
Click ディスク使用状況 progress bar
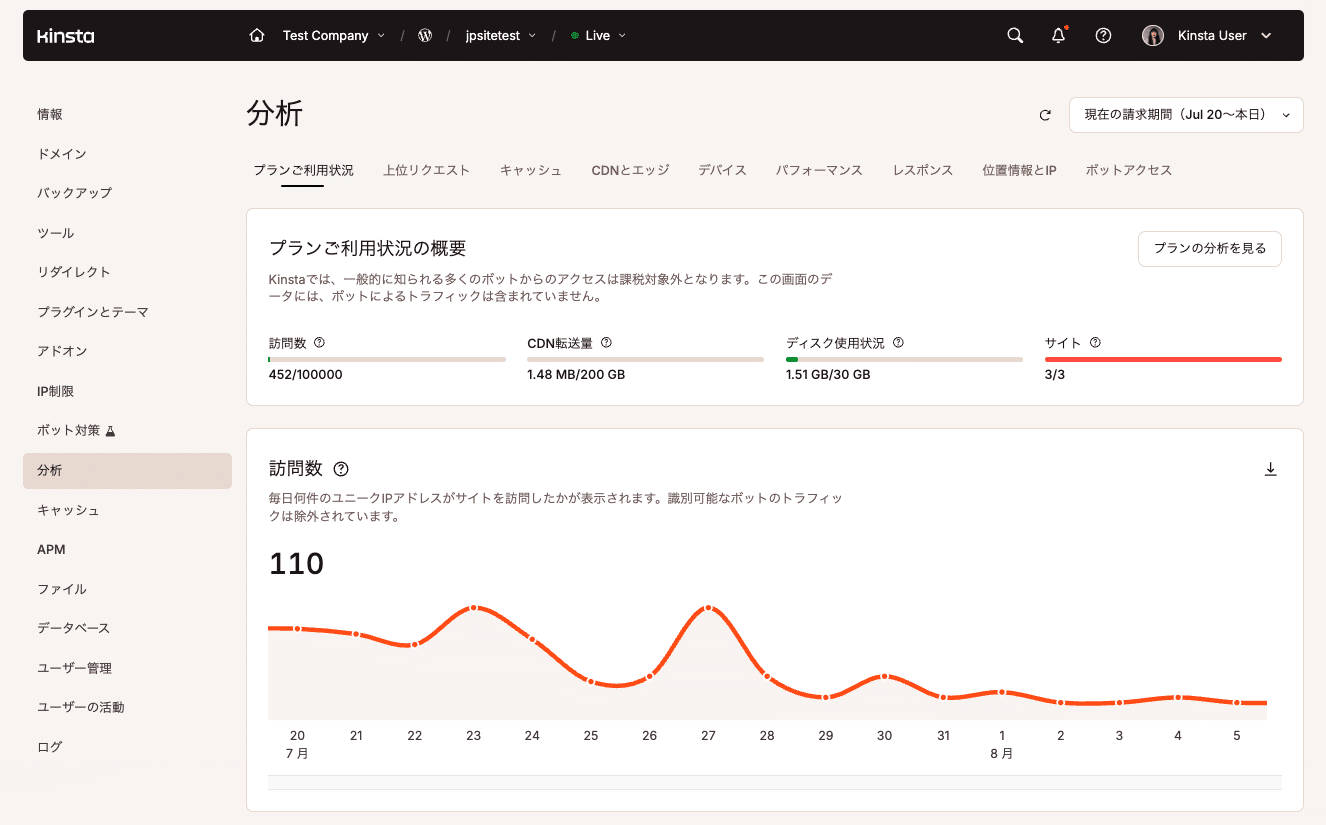coord(904,359)
